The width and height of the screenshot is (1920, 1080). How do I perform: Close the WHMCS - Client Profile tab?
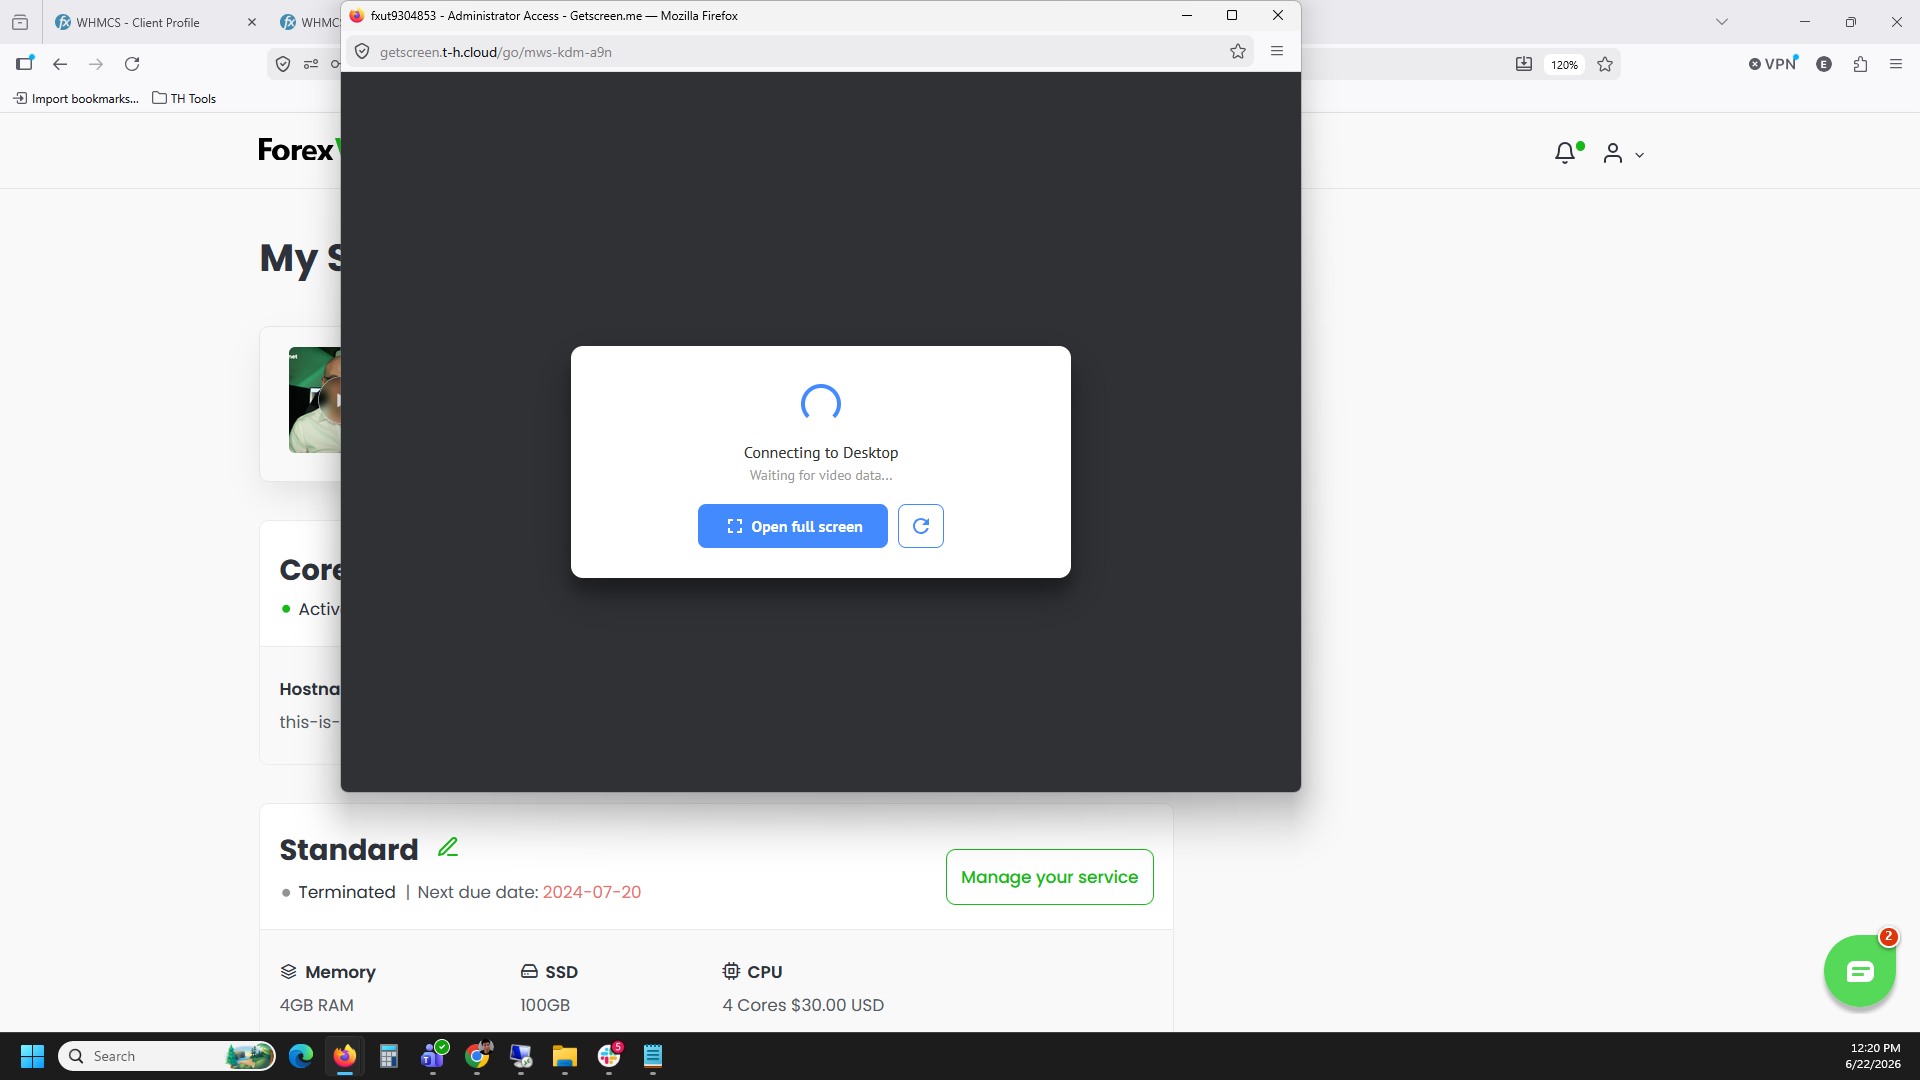pos(251,22)
